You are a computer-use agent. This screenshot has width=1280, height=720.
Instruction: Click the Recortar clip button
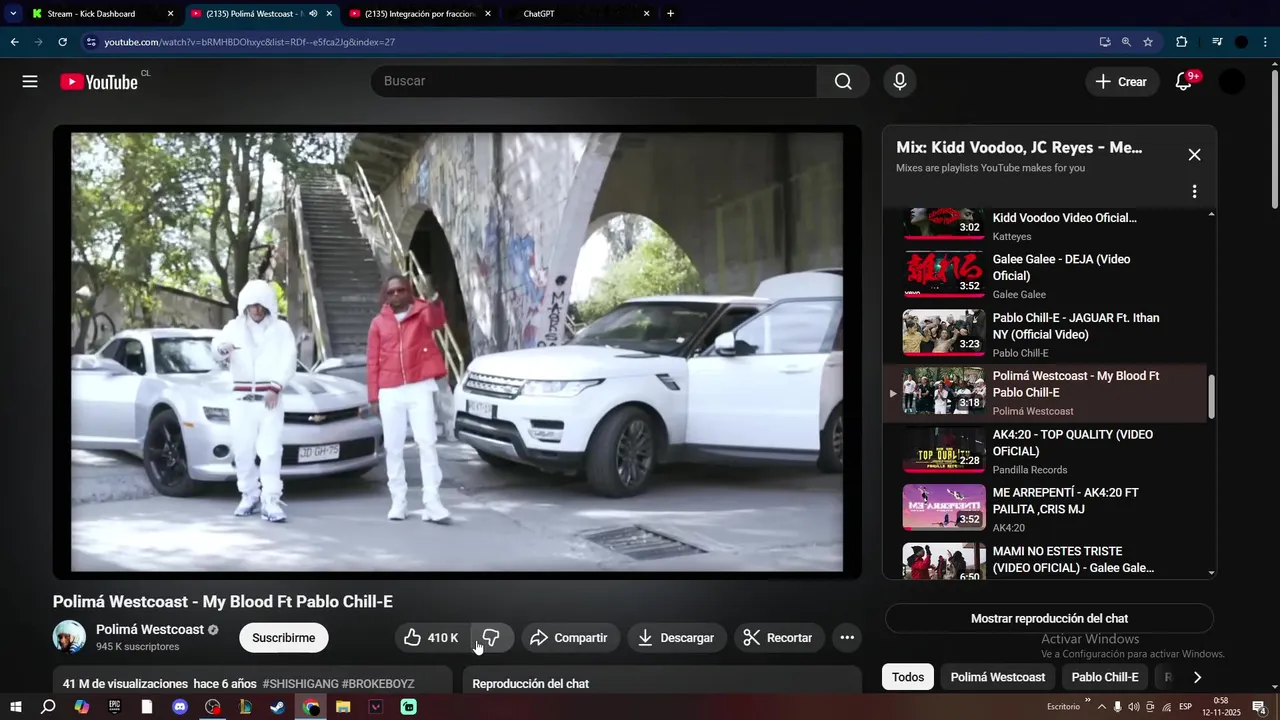778,638
